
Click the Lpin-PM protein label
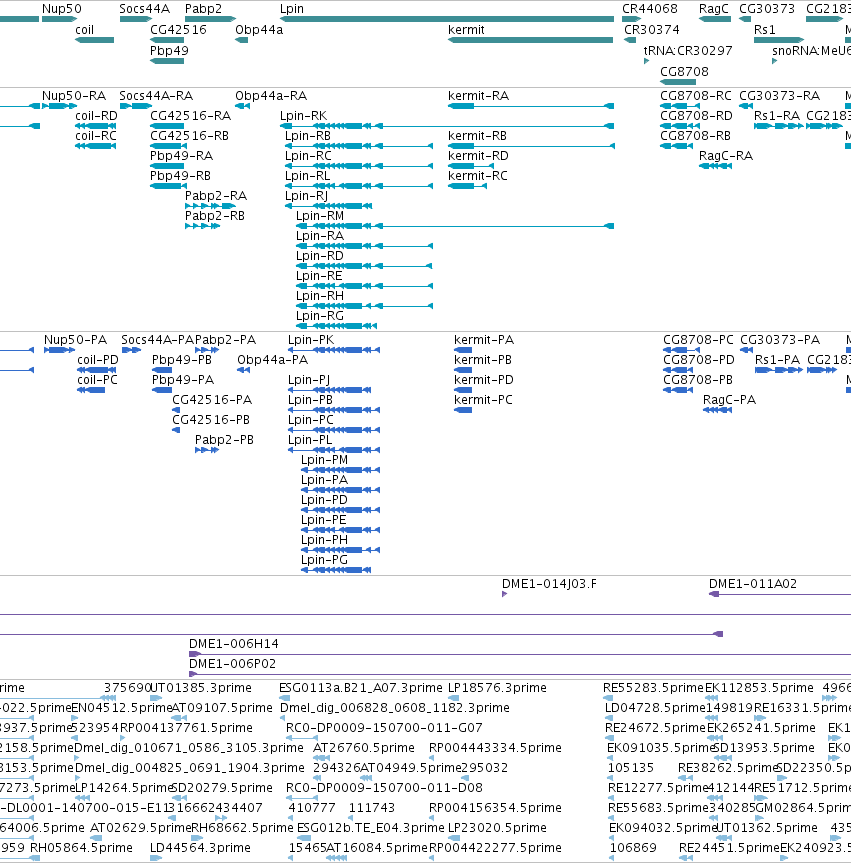tap(324, 460)
